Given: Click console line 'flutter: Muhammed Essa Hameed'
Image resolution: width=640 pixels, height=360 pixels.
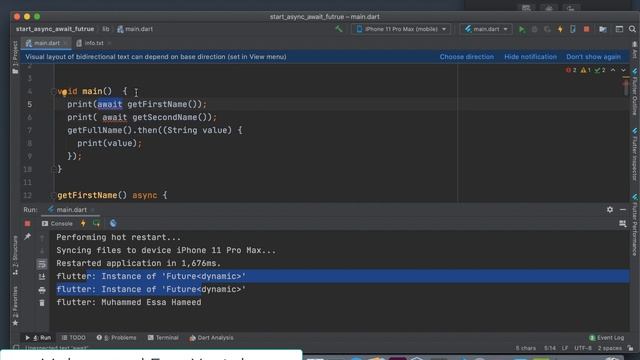Looking at the screenshot, I should tap(129, 302).
